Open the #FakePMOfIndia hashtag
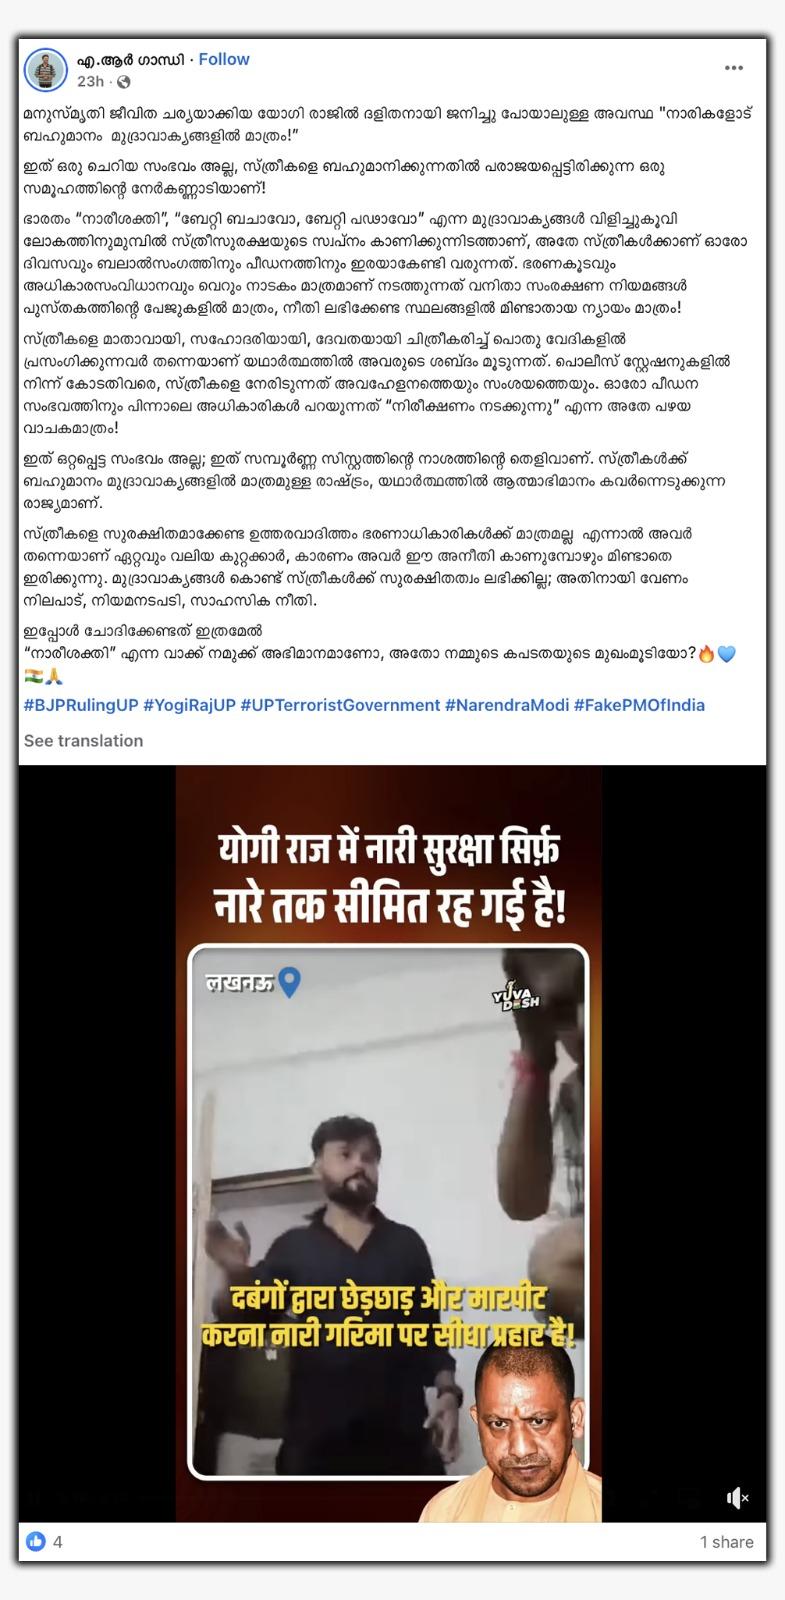 coord(639,705)
